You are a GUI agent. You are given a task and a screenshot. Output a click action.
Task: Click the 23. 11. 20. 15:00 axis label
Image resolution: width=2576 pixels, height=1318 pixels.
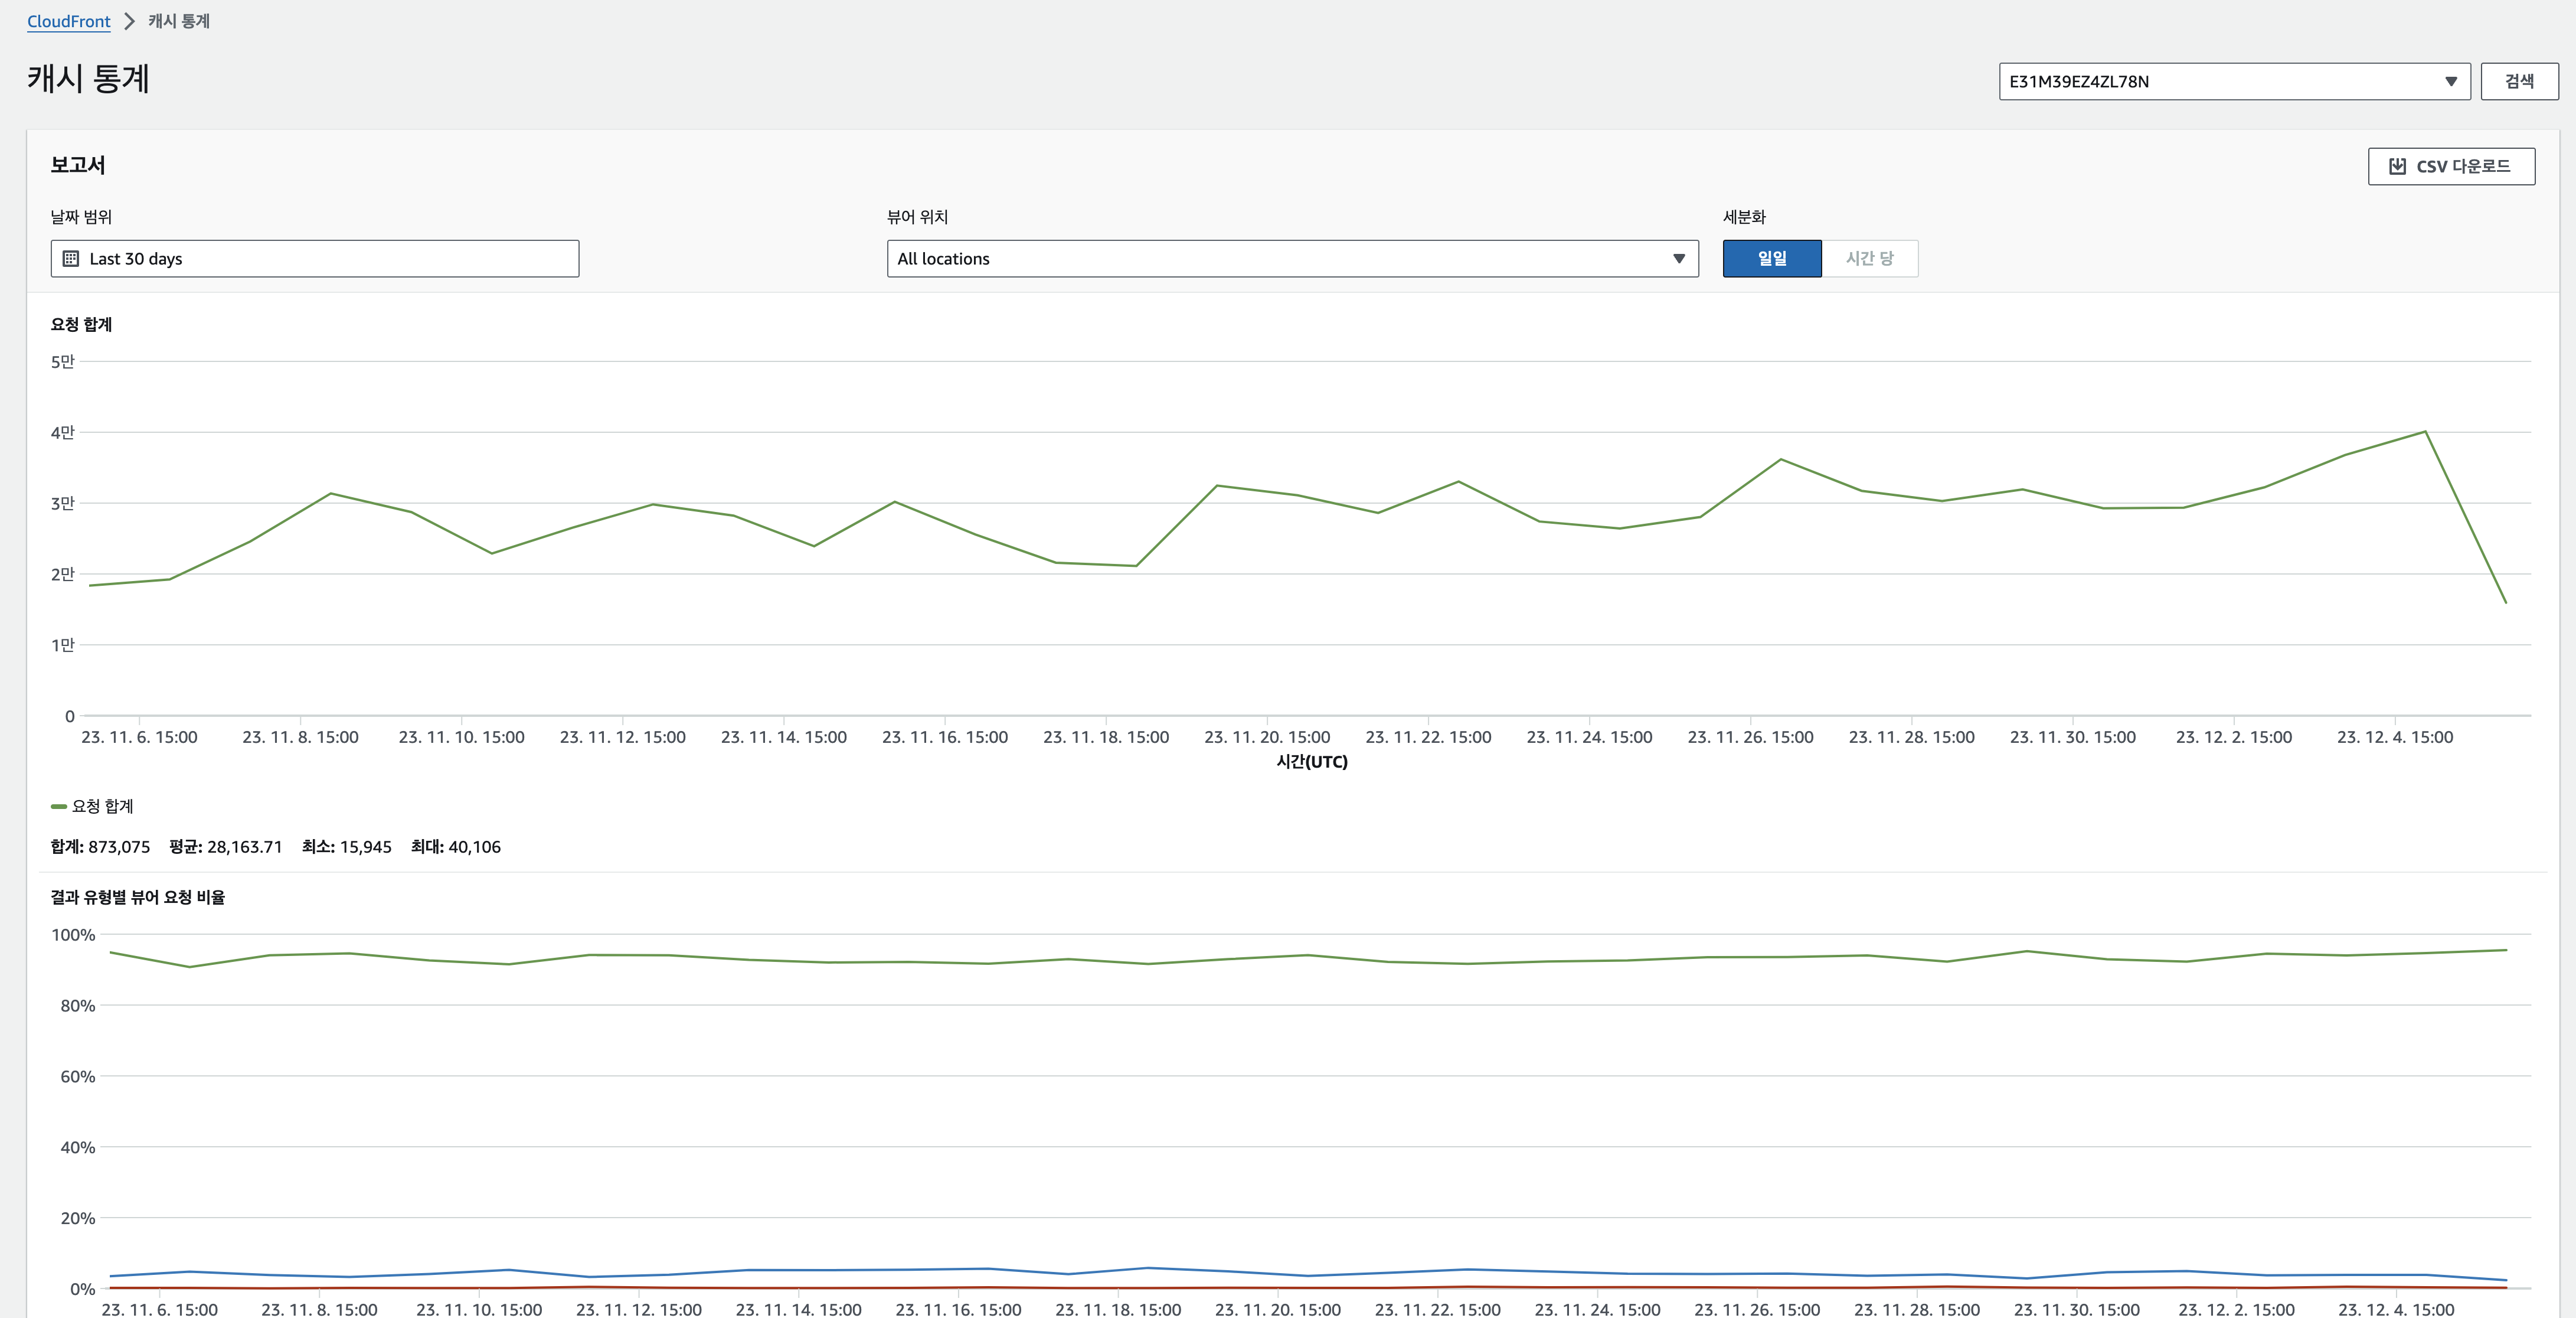(x=1266, y=737)
